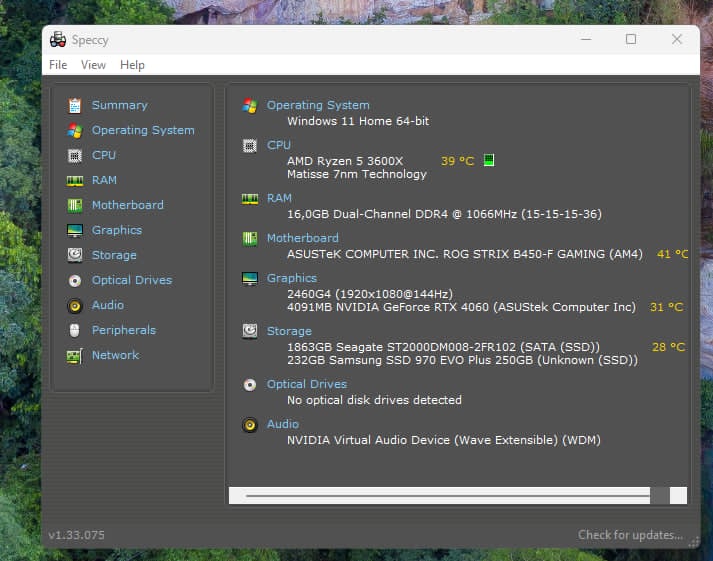
Task: Click the AMD Ryzen 5 3600X text
Action: point(345,161)
